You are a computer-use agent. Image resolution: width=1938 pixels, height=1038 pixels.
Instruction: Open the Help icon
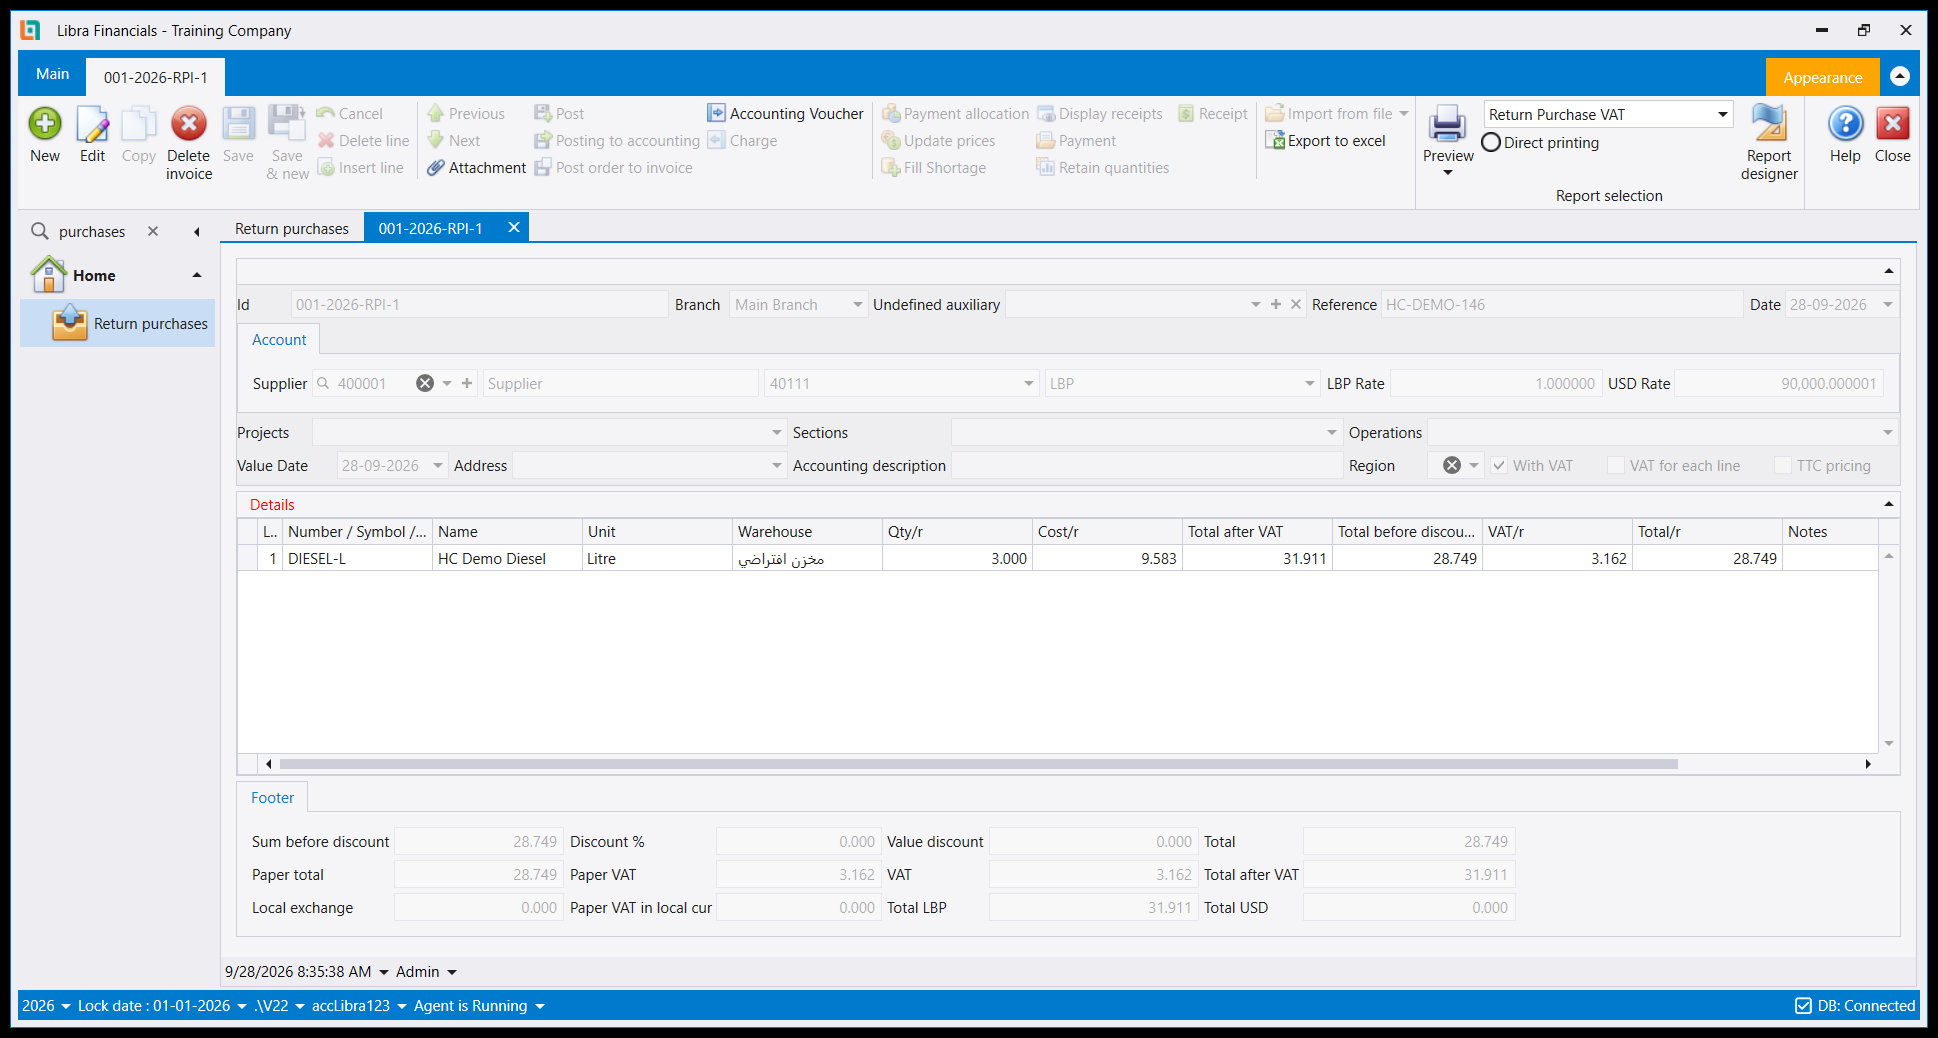(1845, 124)
